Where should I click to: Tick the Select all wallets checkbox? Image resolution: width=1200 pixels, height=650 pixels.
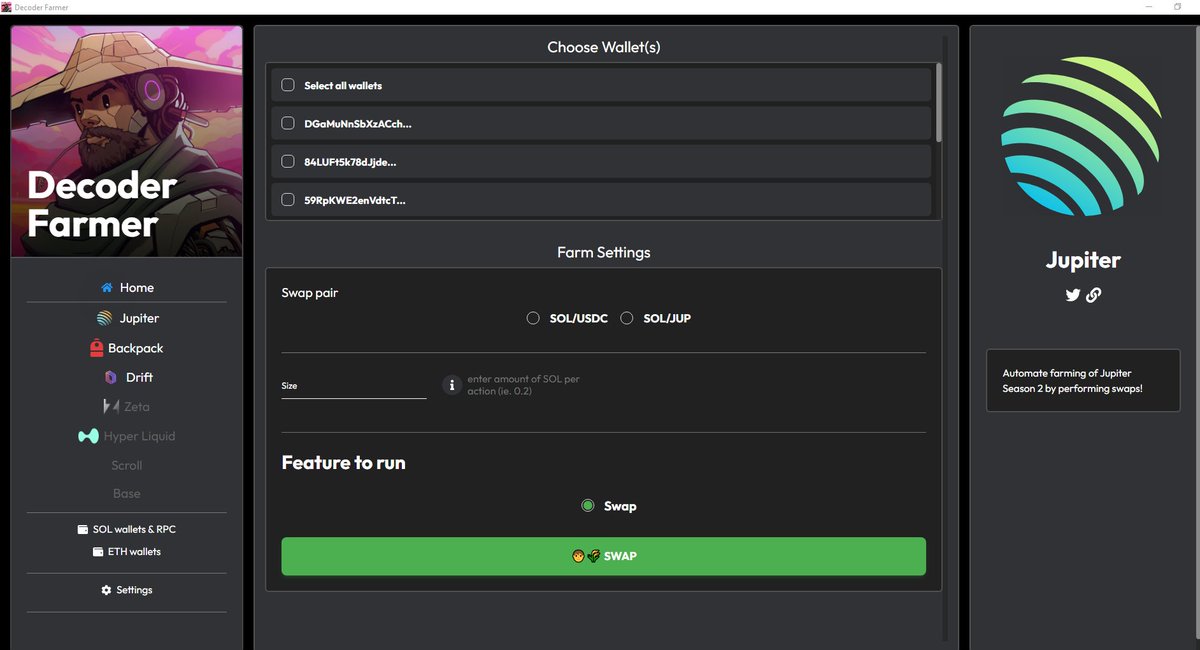tap(288, 85)
